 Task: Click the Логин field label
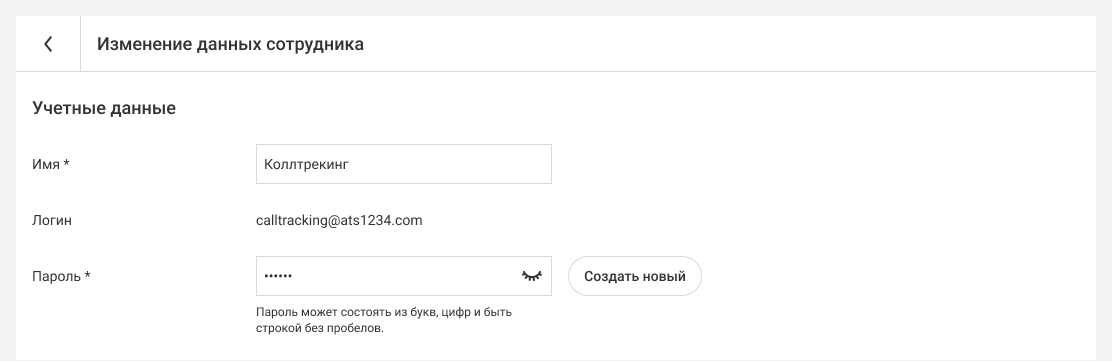52,221
